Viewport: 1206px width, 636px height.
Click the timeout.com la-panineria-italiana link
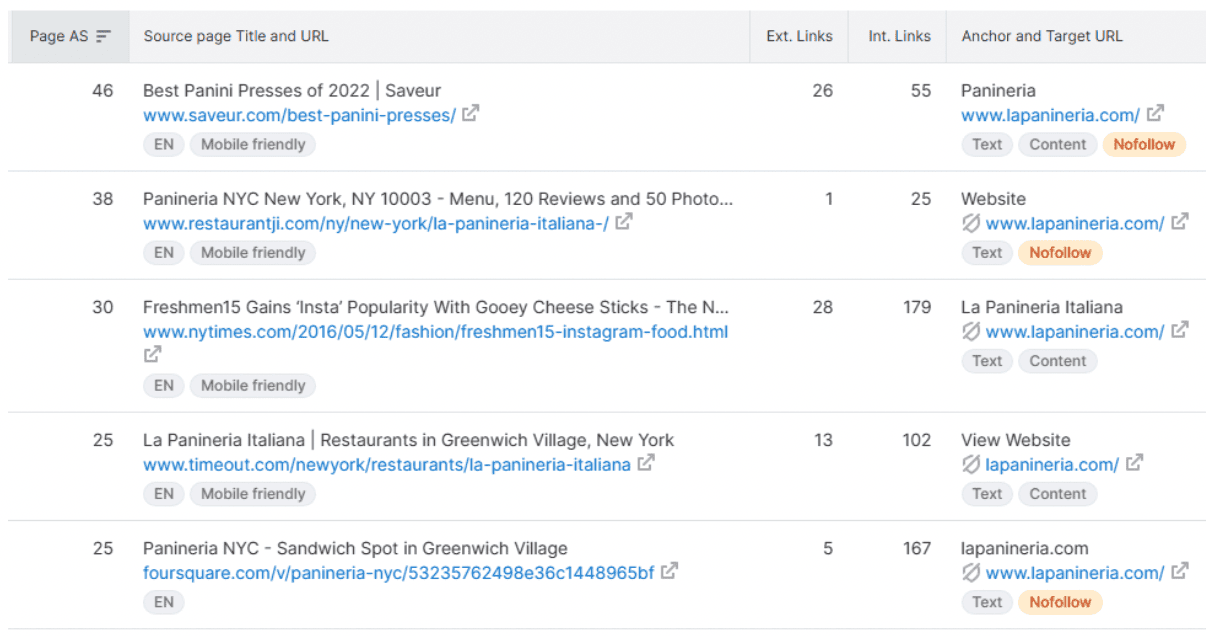pyautogui.click(x=387, y=464)
